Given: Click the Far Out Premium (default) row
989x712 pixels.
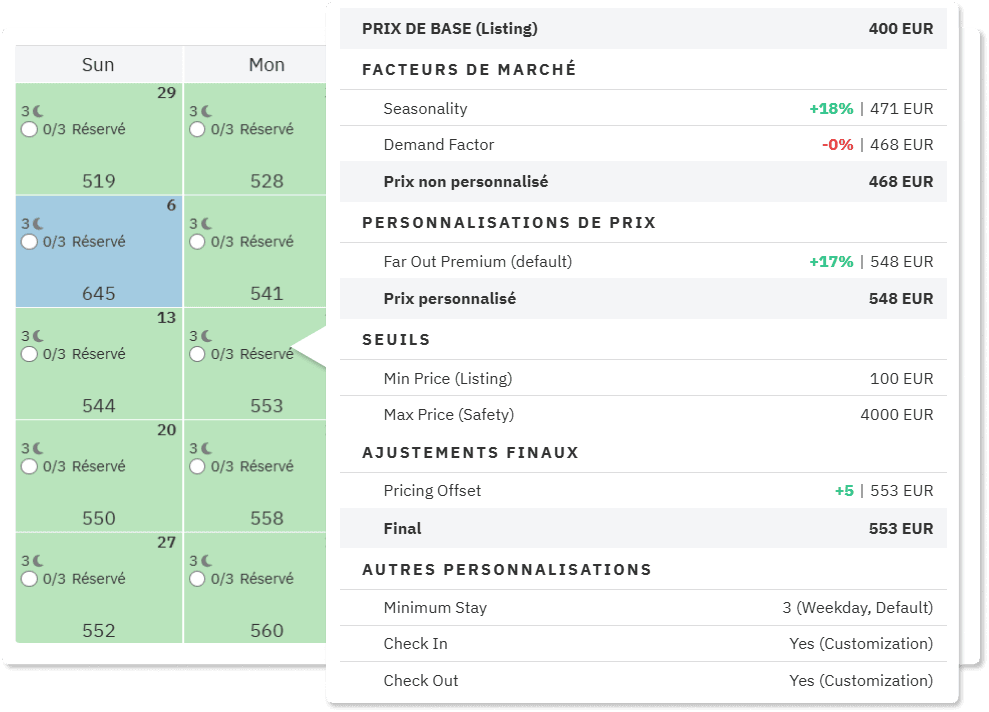Looking at the screenshot, I should [643, 261].
